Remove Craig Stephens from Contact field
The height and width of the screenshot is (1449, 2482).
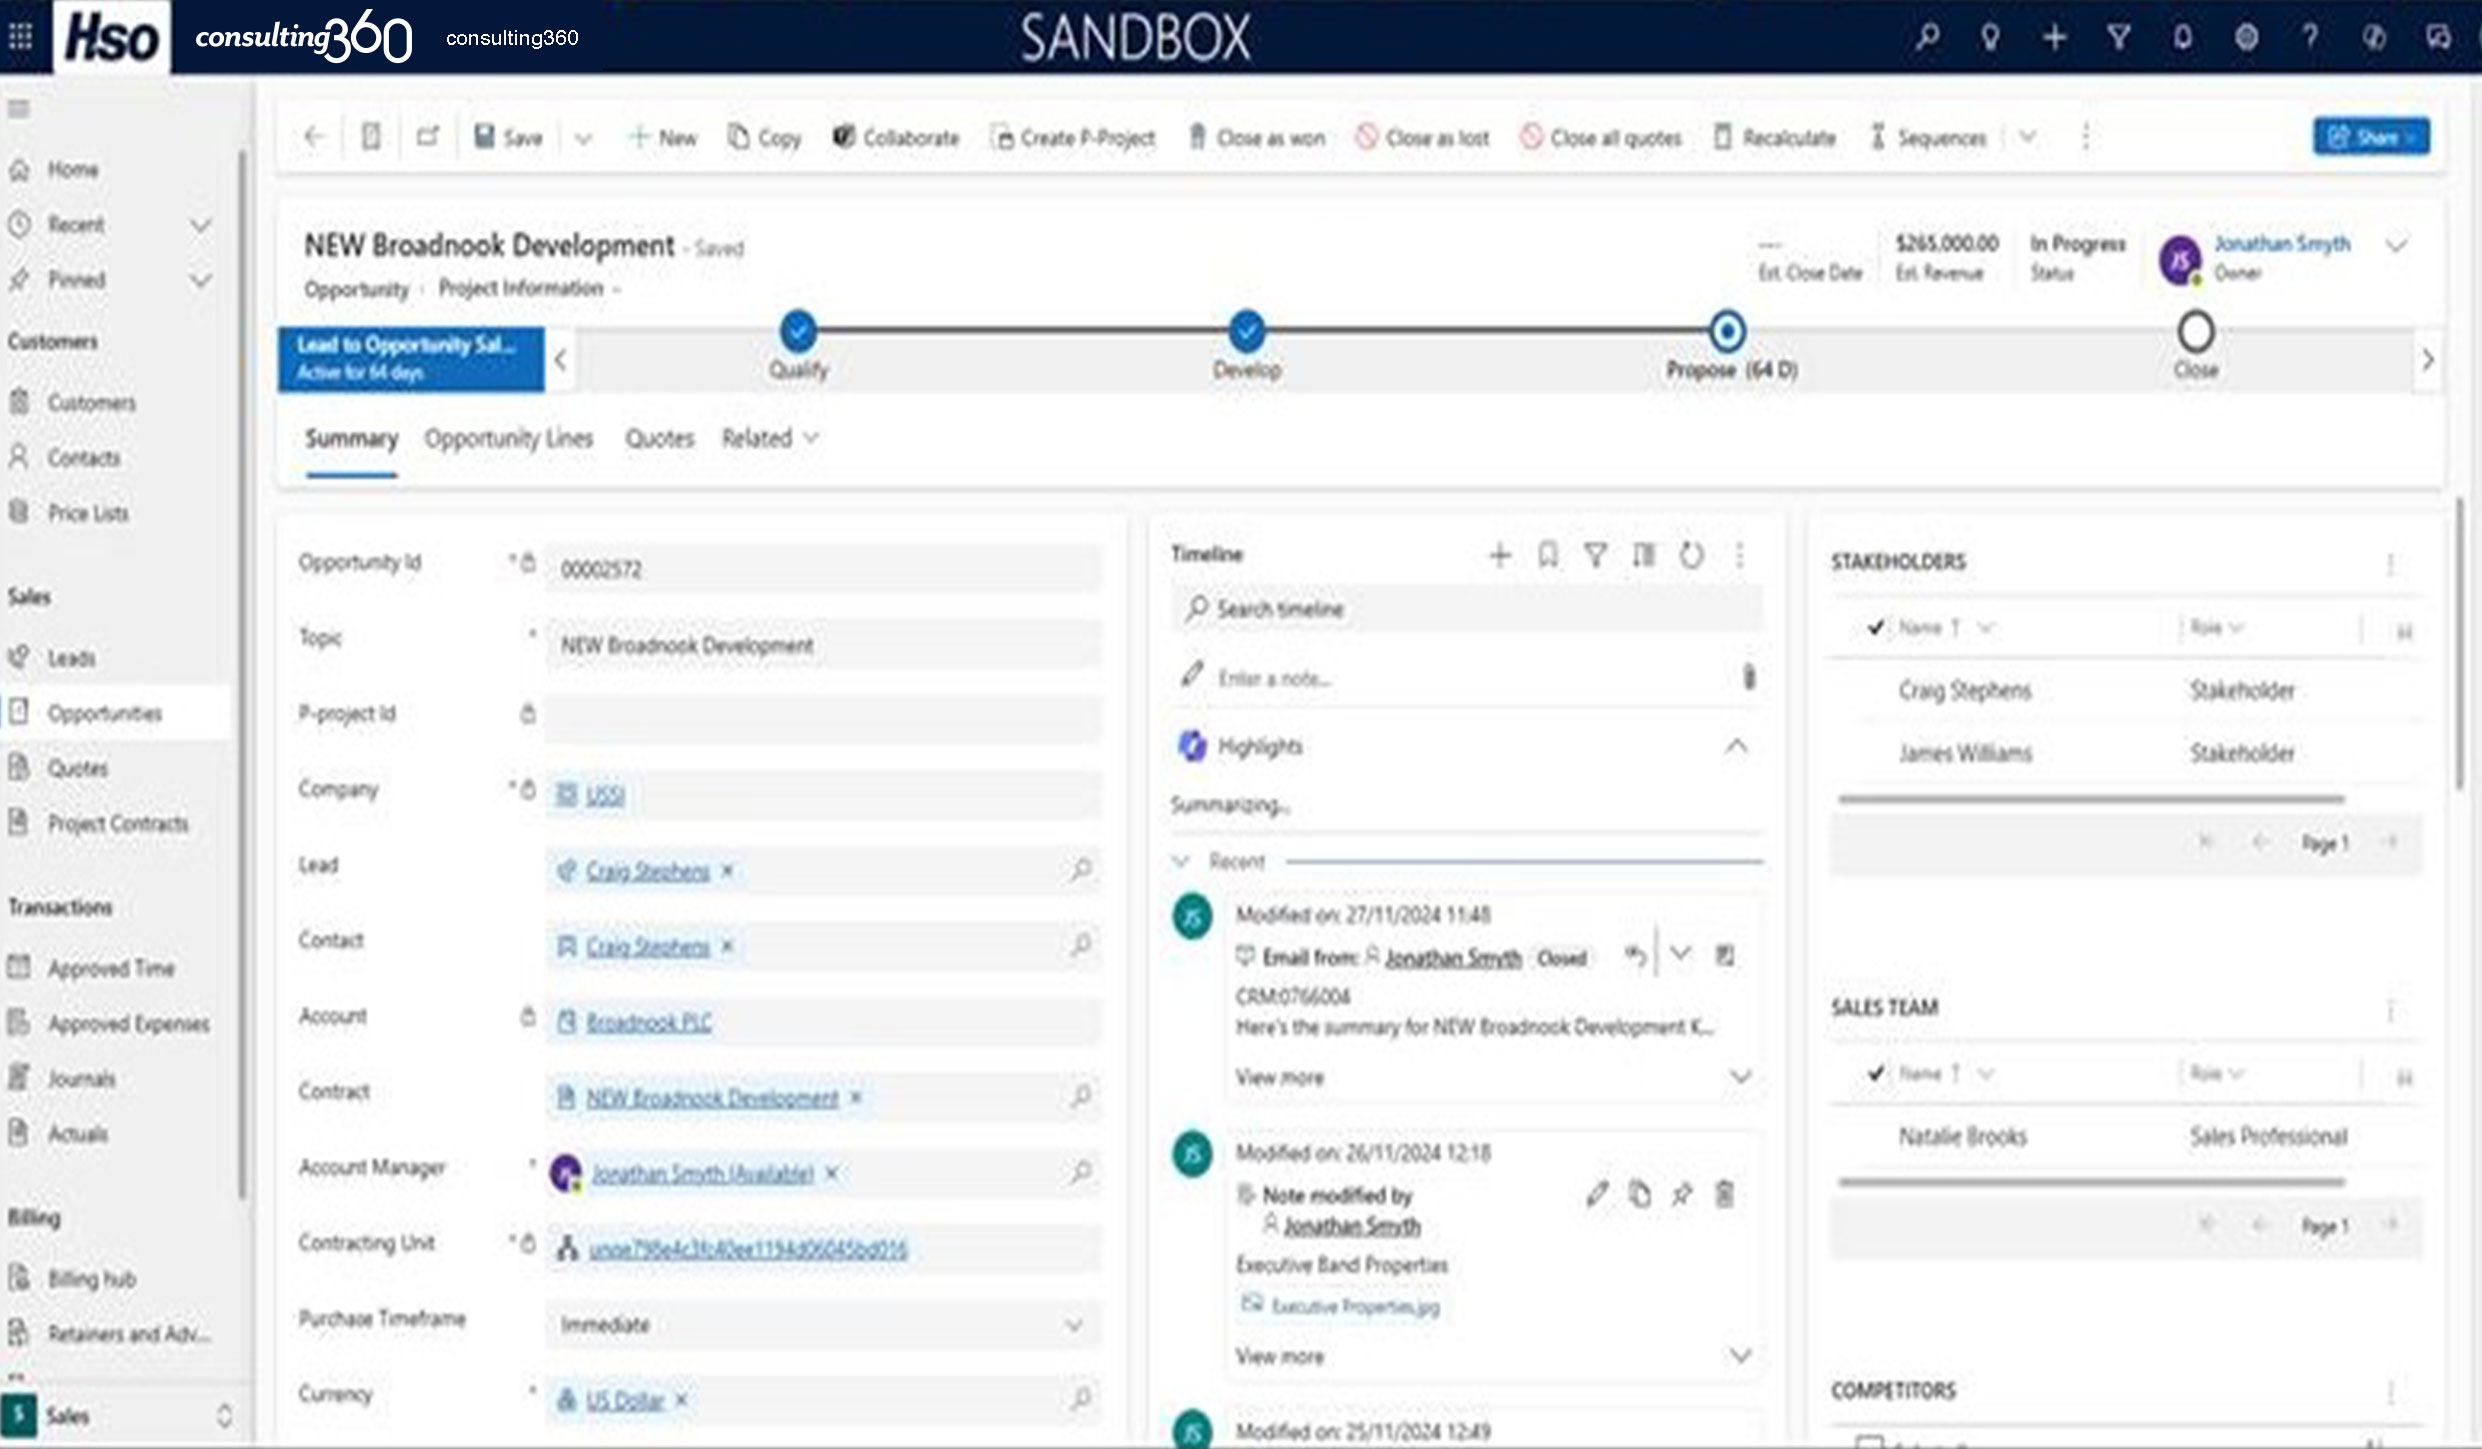tap(727, 946)
